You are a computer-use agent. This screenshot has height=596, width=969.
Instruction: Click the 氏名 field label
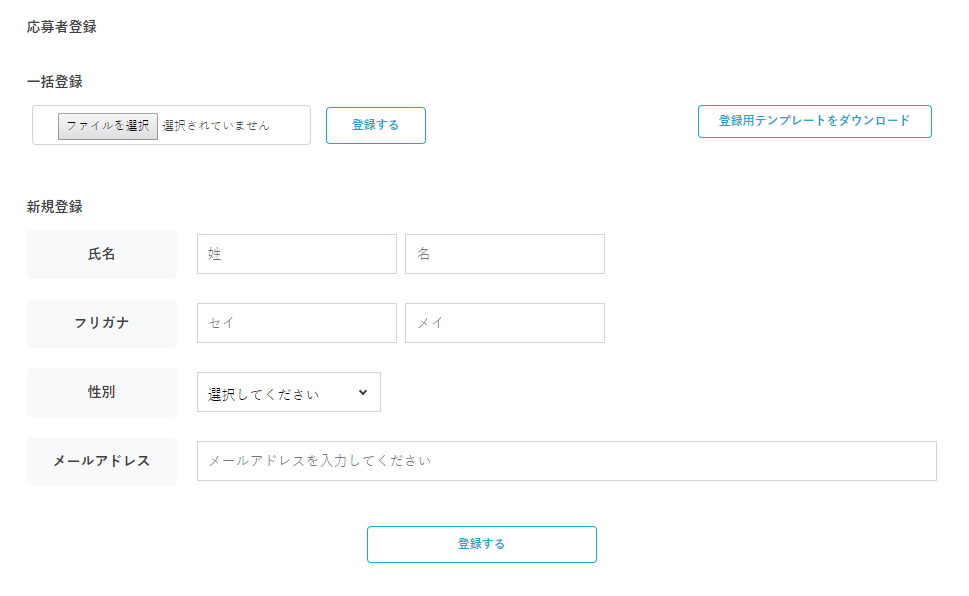pyautogui.click(x=102, y=254)
